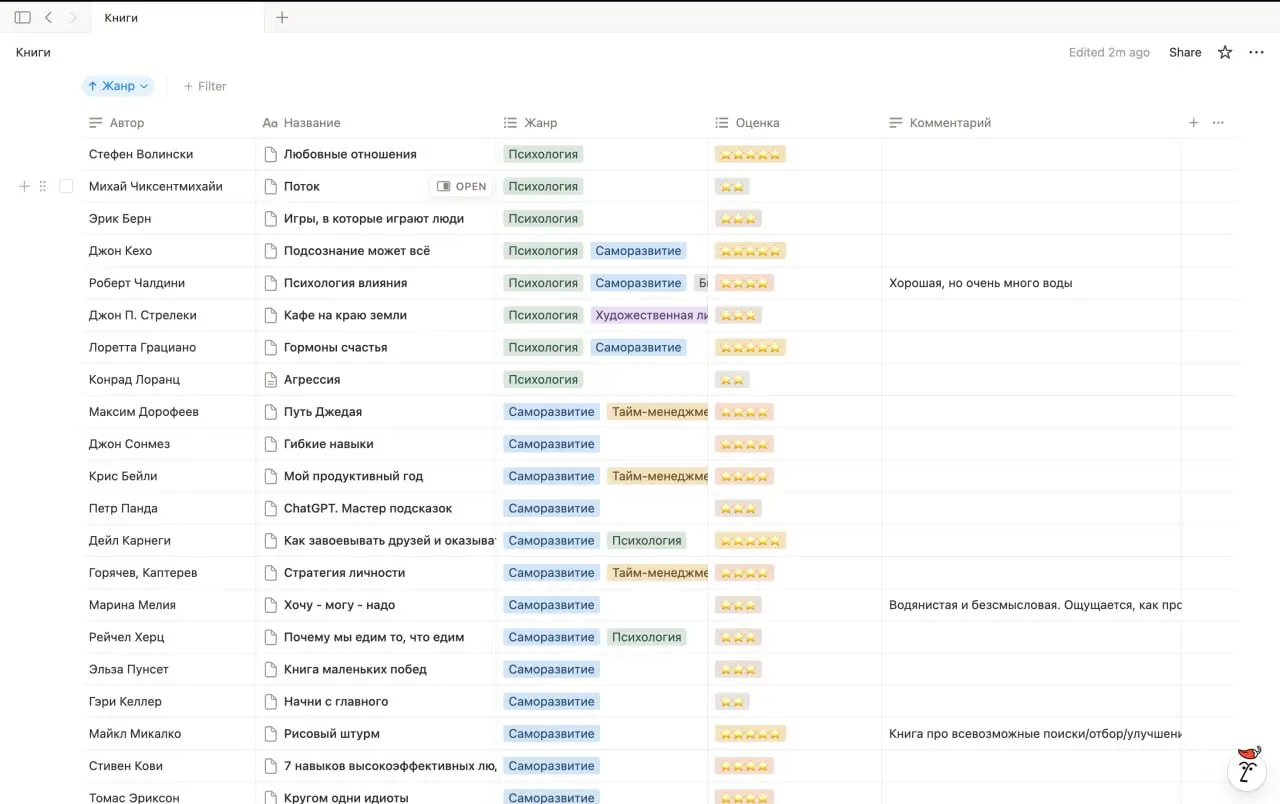
Task: Click the author cell Дейл Карнеги
Action: coord(130,541)
